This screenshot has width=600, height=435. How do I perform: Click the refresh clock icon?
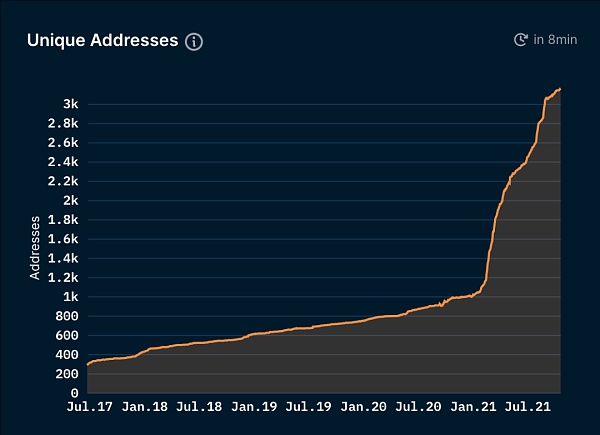pyautogui.click(x=520, y=40)
